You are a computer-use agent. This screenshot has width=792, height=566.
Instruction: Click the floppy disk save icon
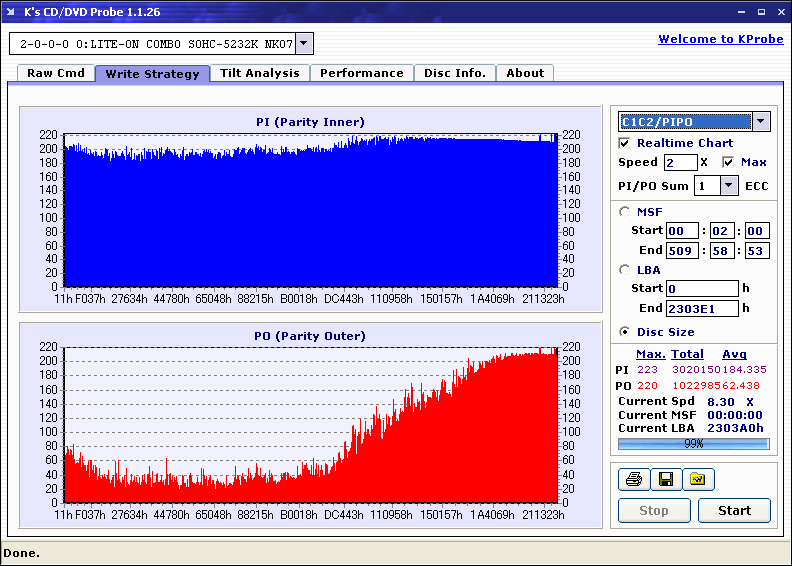(x=665, y=480)
